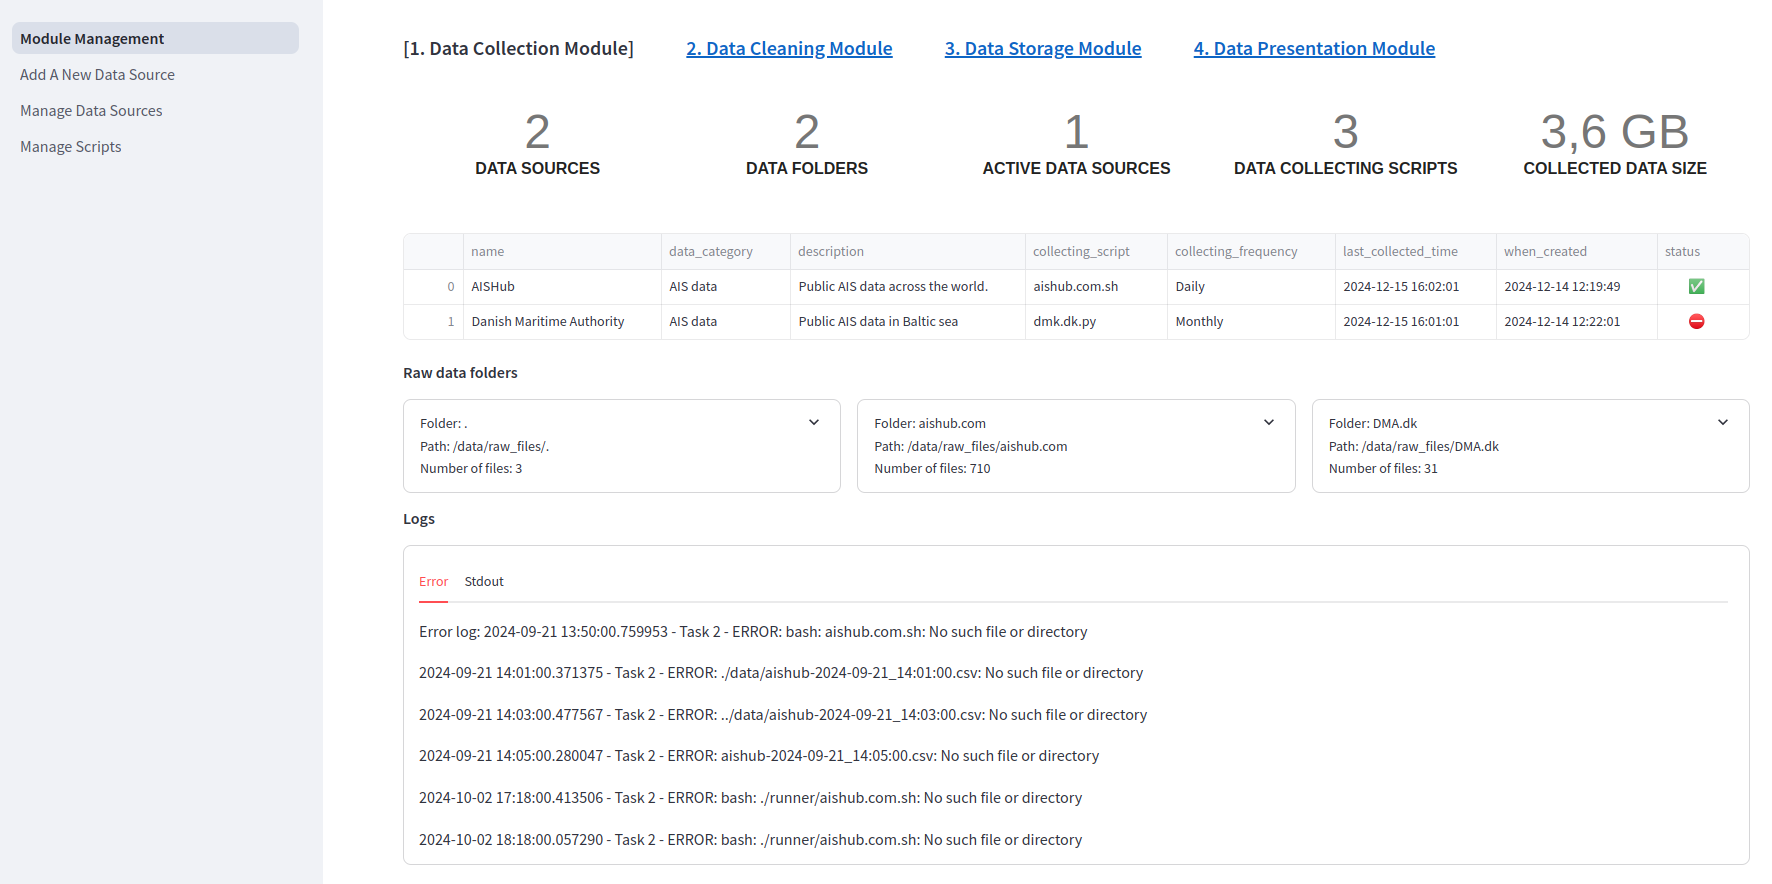Open the Data Presentation Module link

pyautogui.click(x=1313, y=49)
